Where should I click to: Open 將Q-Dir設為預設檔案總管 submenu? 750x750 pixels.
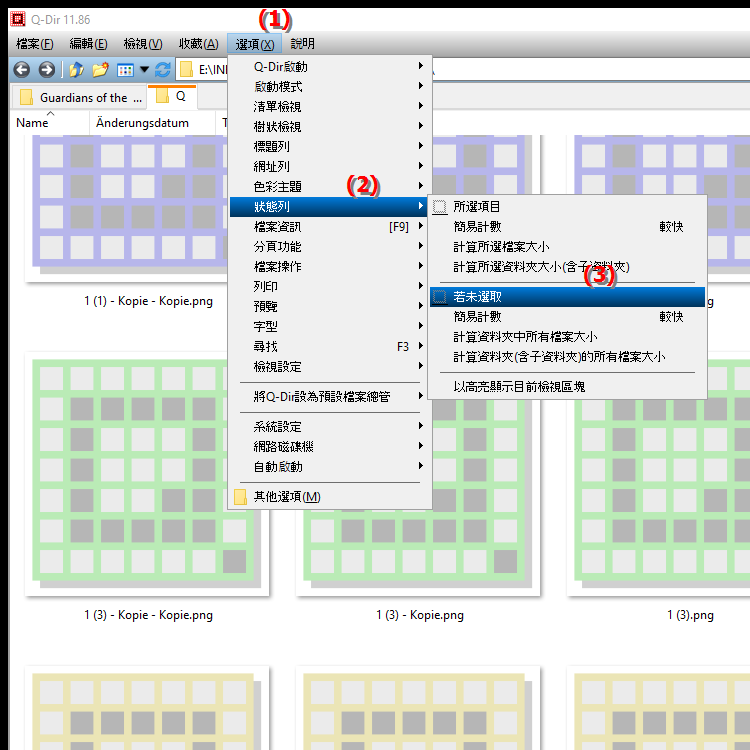tap(330, 397)
